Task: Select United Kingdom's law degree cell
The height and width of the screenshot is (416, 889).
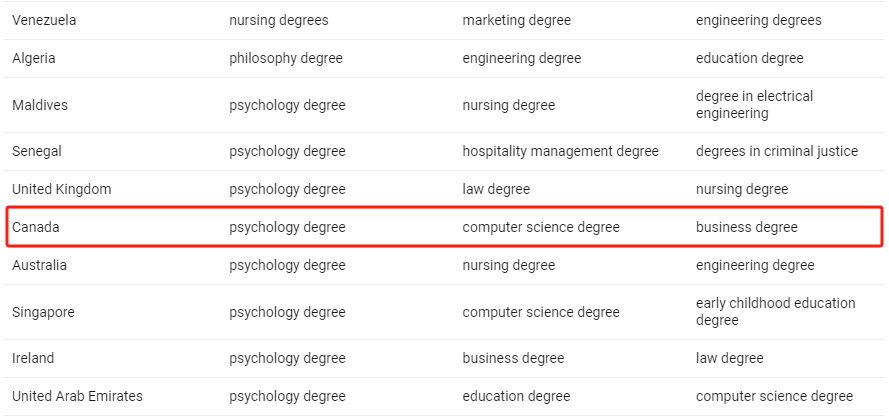Action: (x=496, y=189)
